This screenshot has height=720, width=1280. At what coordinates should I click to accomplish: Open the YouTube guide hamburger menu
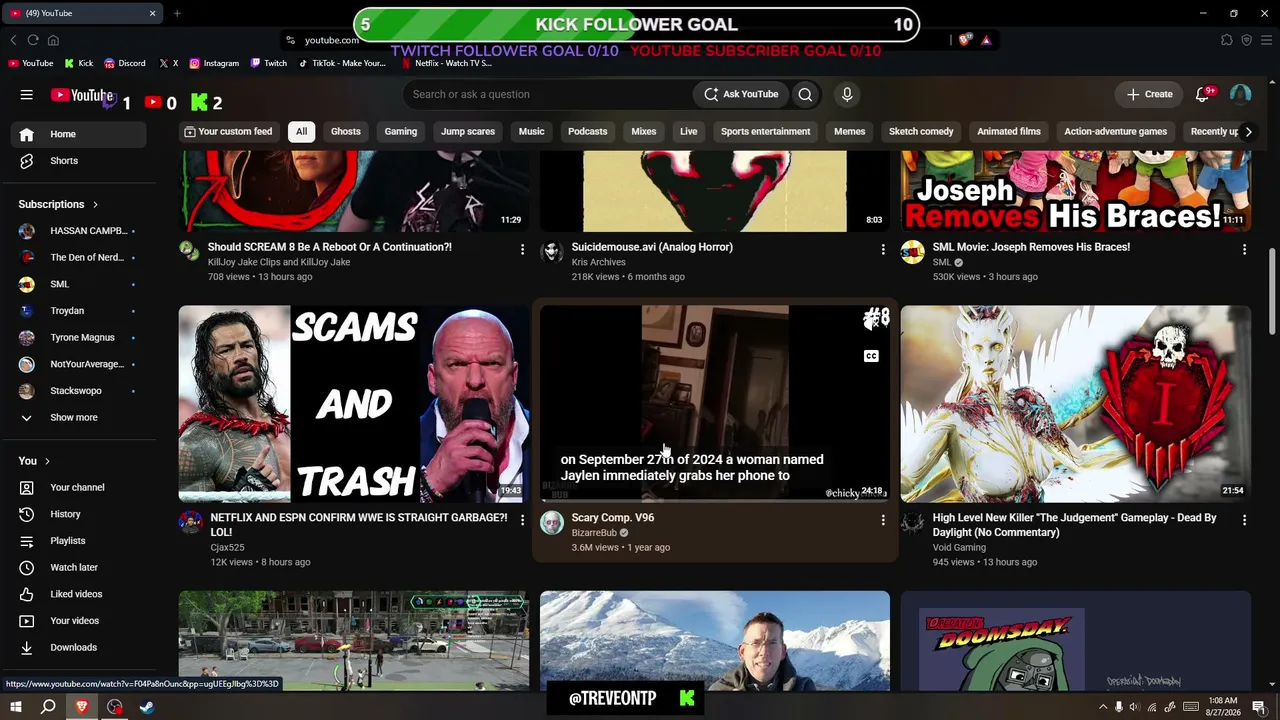tap(27, 94)
